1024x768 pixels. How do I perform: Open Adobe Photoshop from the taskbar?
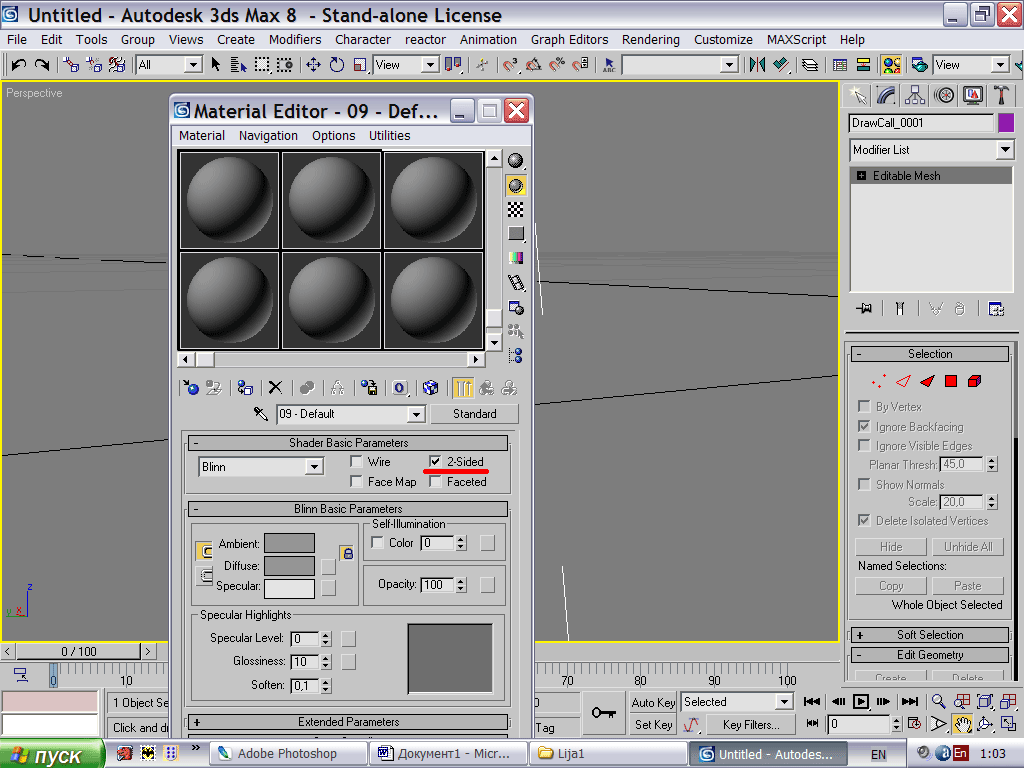(288, 754)
